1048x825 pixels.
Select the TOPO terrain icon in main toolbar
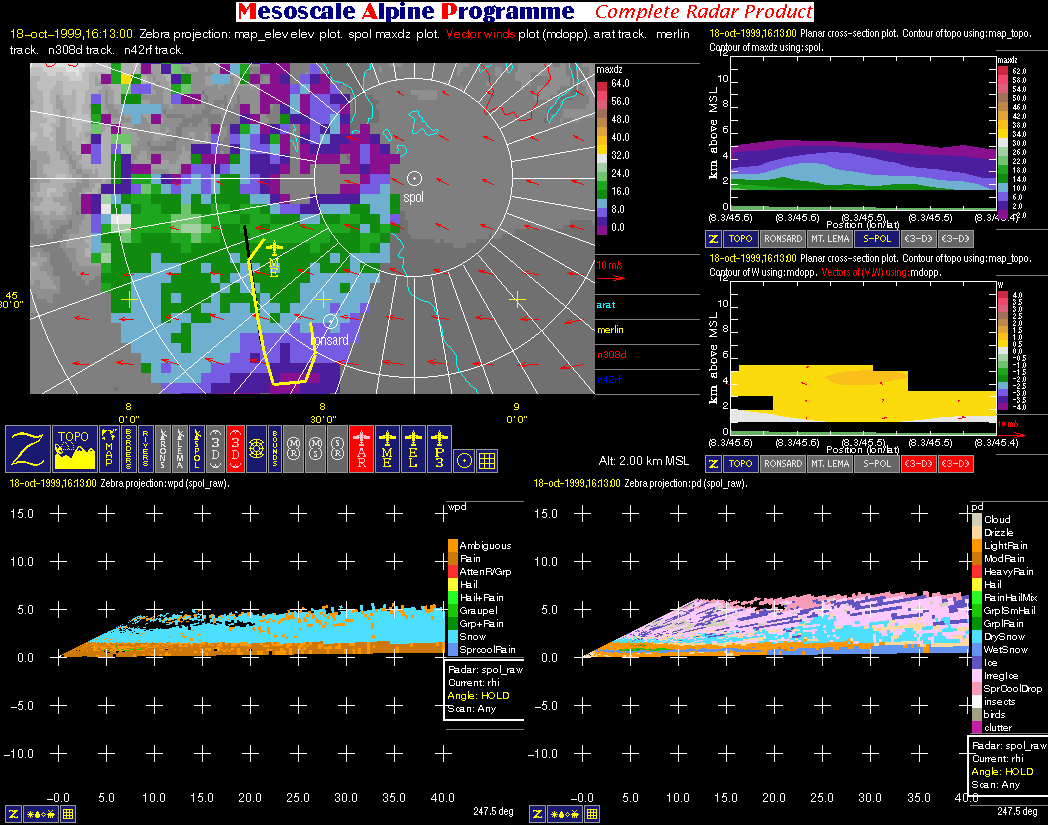(x=74, y=448)
